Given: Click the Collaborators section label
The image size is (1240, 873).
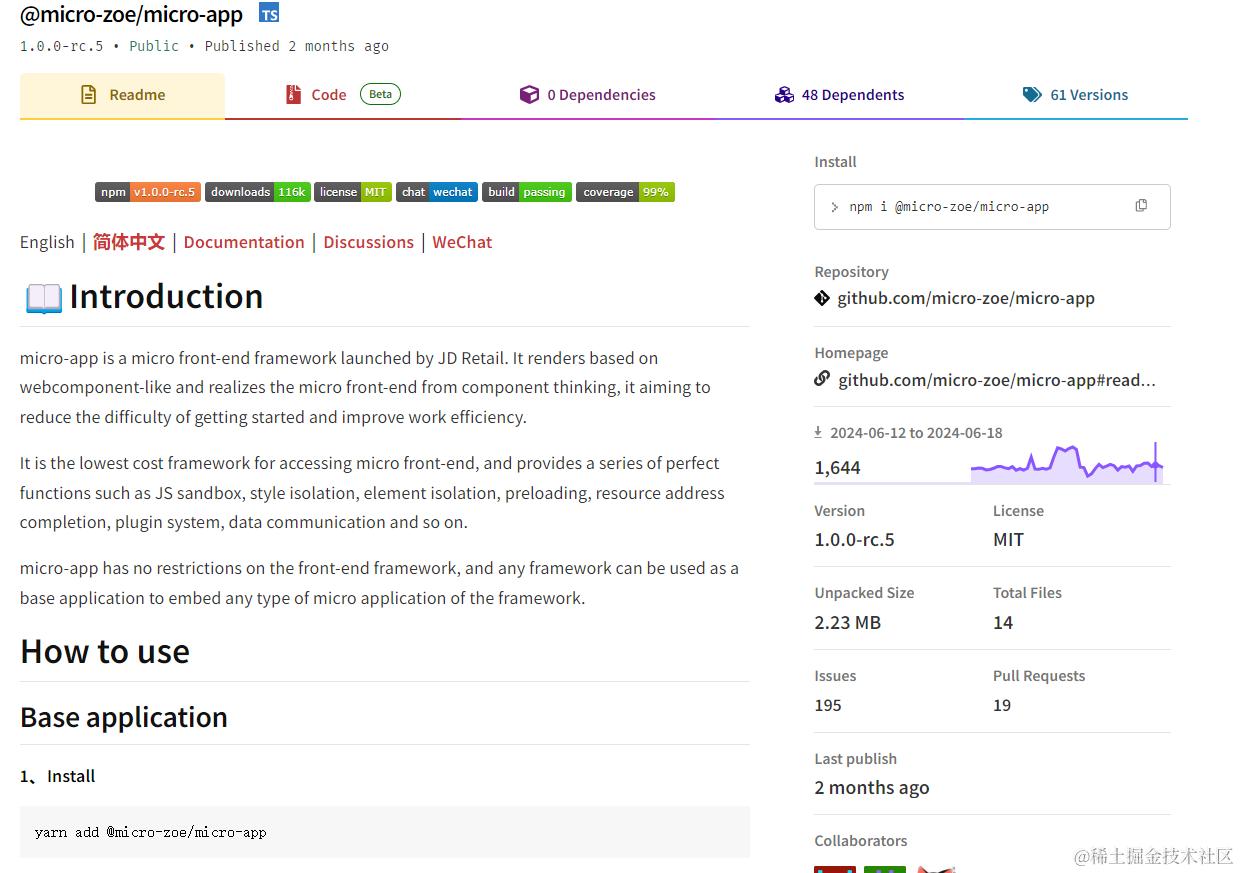Looking at the screenshot, I should [x=861, y=841].
